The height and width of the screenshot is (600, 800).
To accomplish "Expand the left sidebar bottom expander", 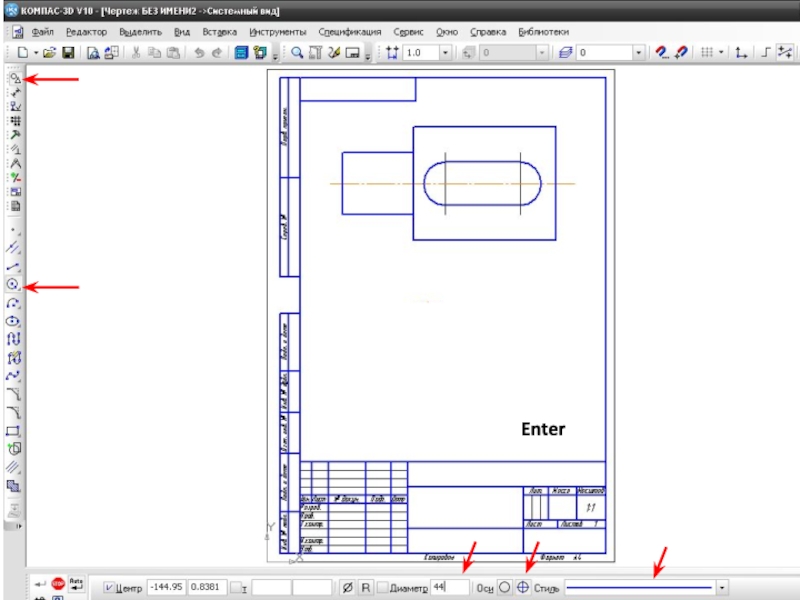I will click(18, 526).
